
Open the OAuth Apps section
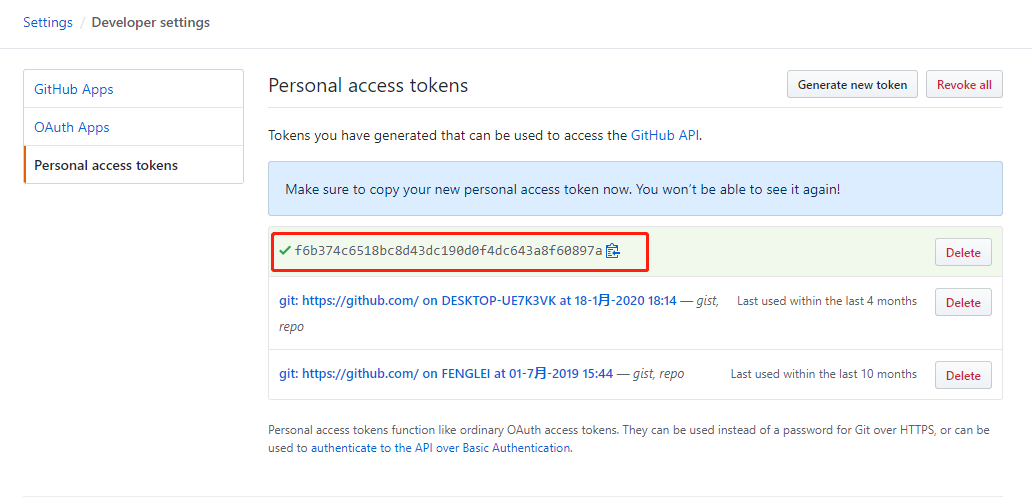click(x=72, y=127)
